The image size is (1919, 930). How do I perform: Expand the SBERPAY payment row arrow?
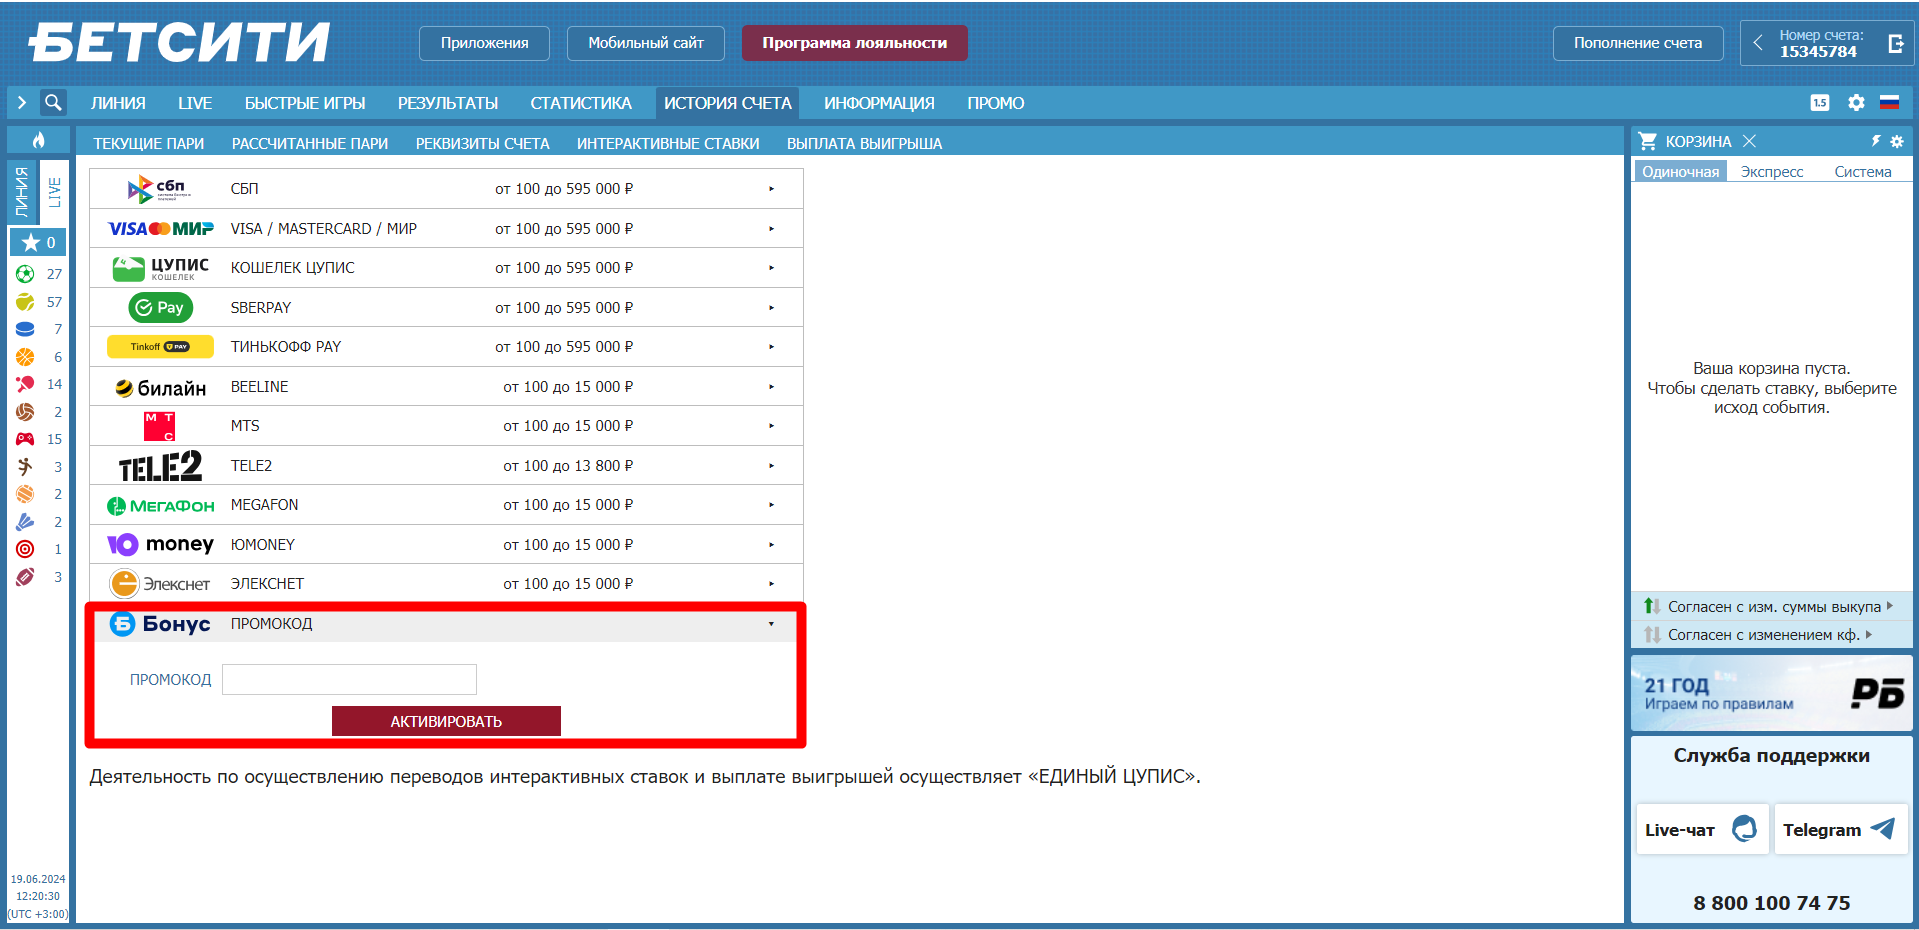point(771,308)
